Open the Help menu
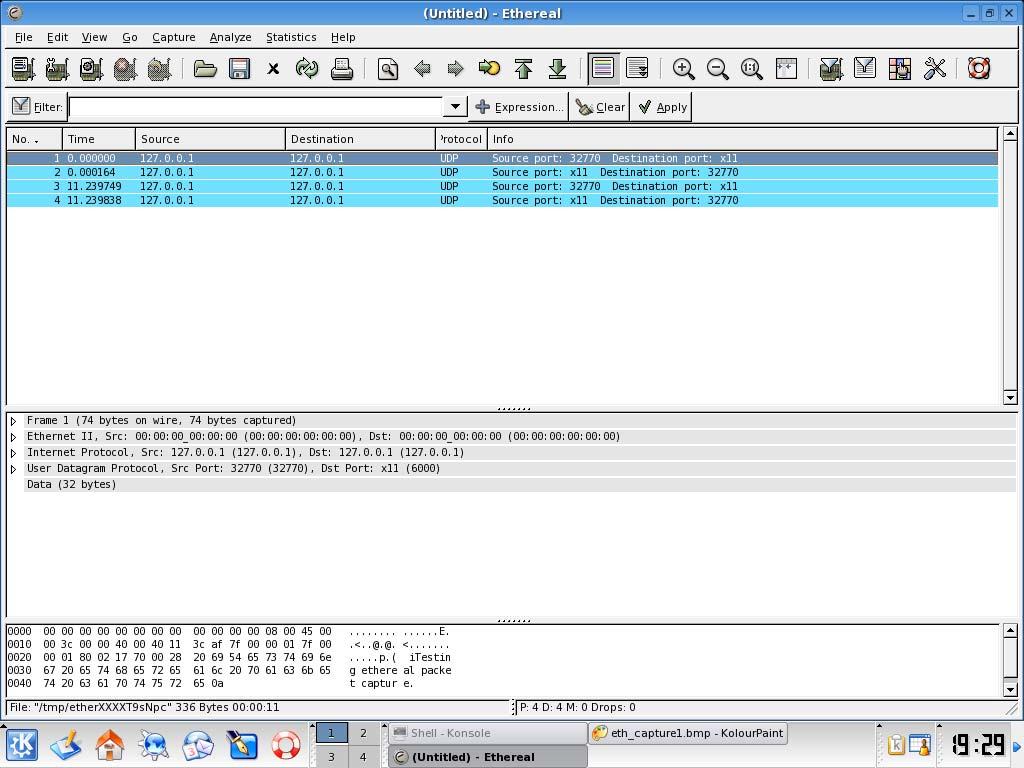1024x768 pixels. click(x=343, y=37)
